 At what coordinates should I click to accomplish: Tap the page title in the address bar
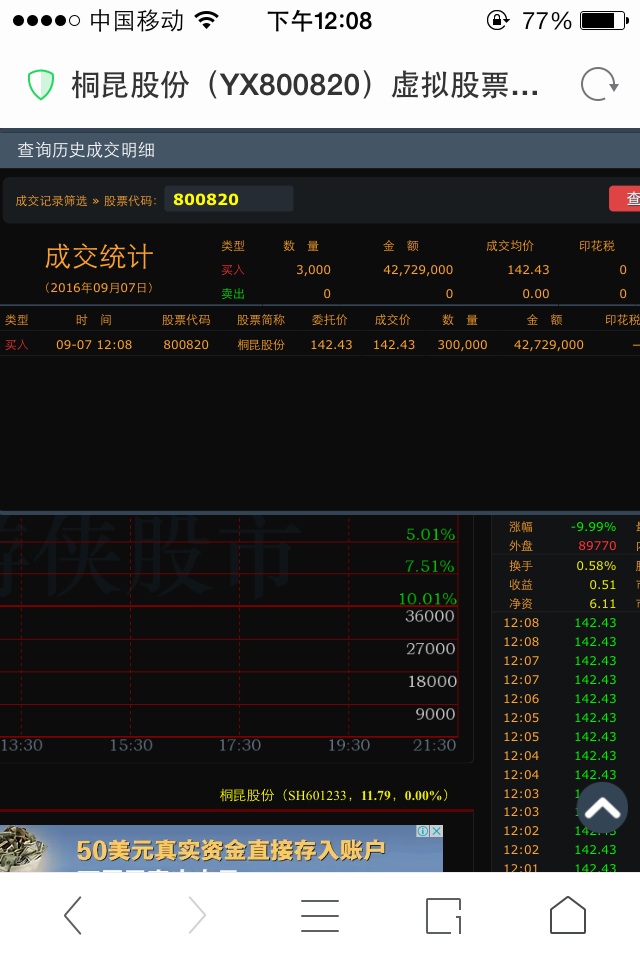coord(305,85)
